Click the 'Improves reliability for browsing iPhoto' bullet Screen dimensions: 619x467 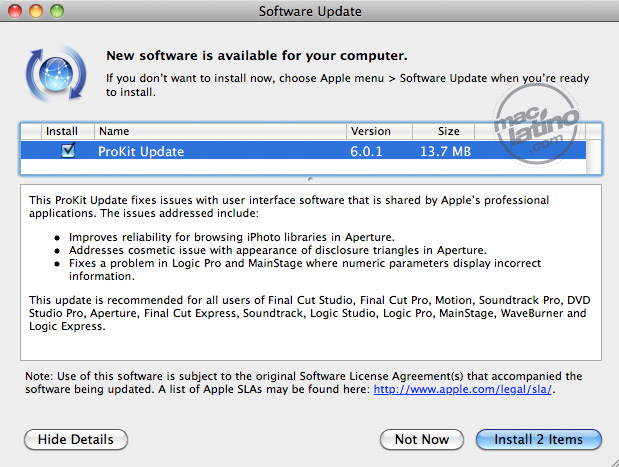point(232,237)
